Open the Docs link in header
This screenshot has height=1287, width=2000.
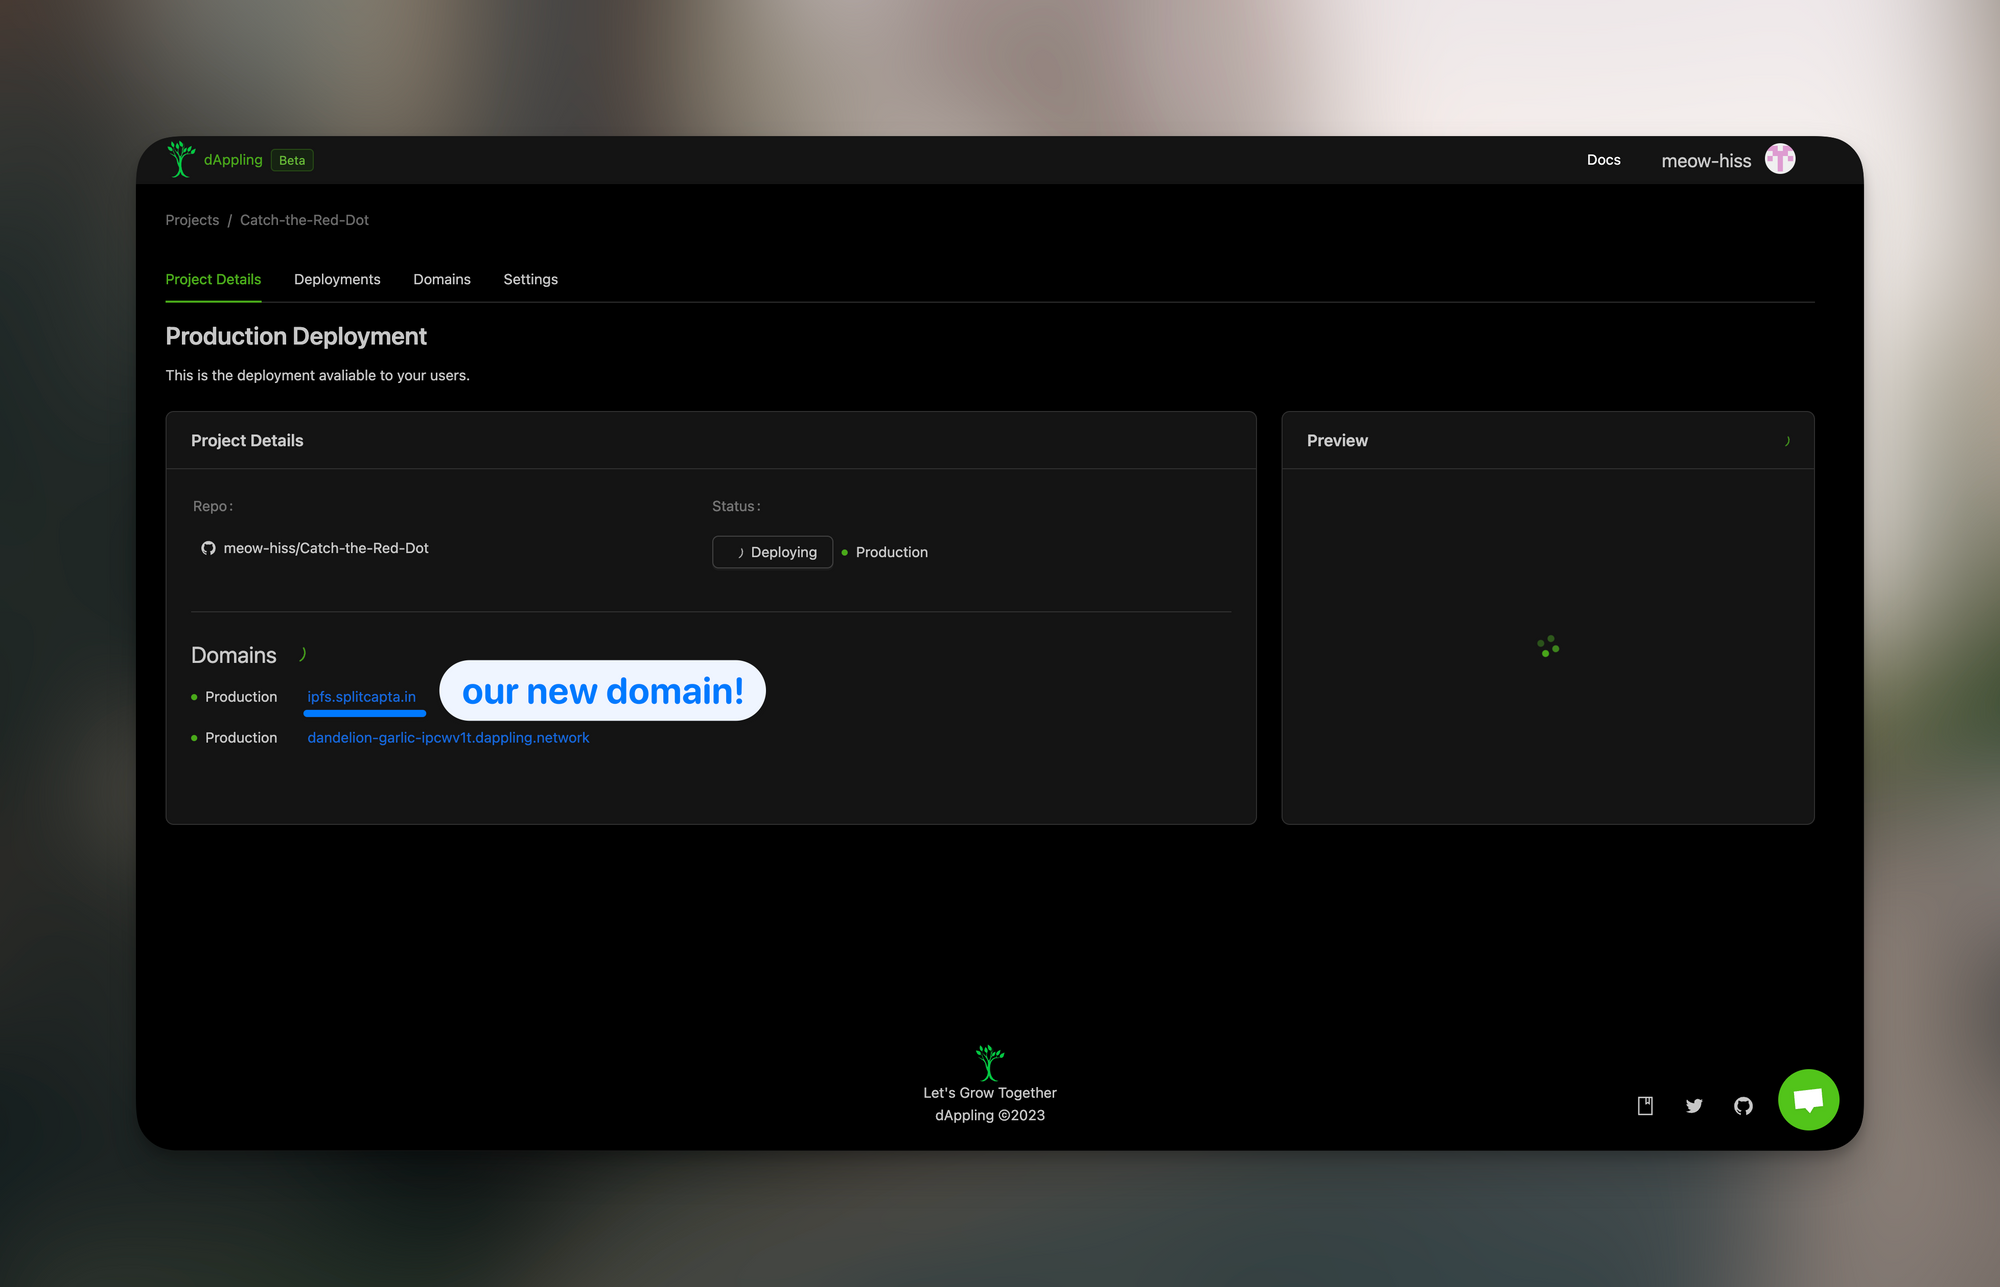(1603, 160)
